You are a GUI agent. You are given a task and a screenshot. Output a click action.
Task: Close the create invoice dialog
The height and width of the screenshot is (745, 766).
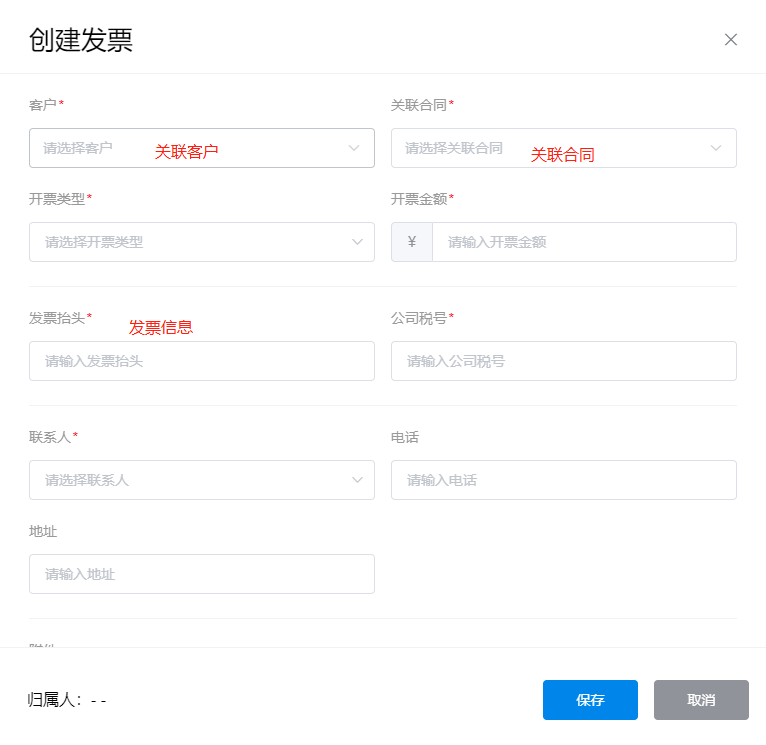(731, 40)
